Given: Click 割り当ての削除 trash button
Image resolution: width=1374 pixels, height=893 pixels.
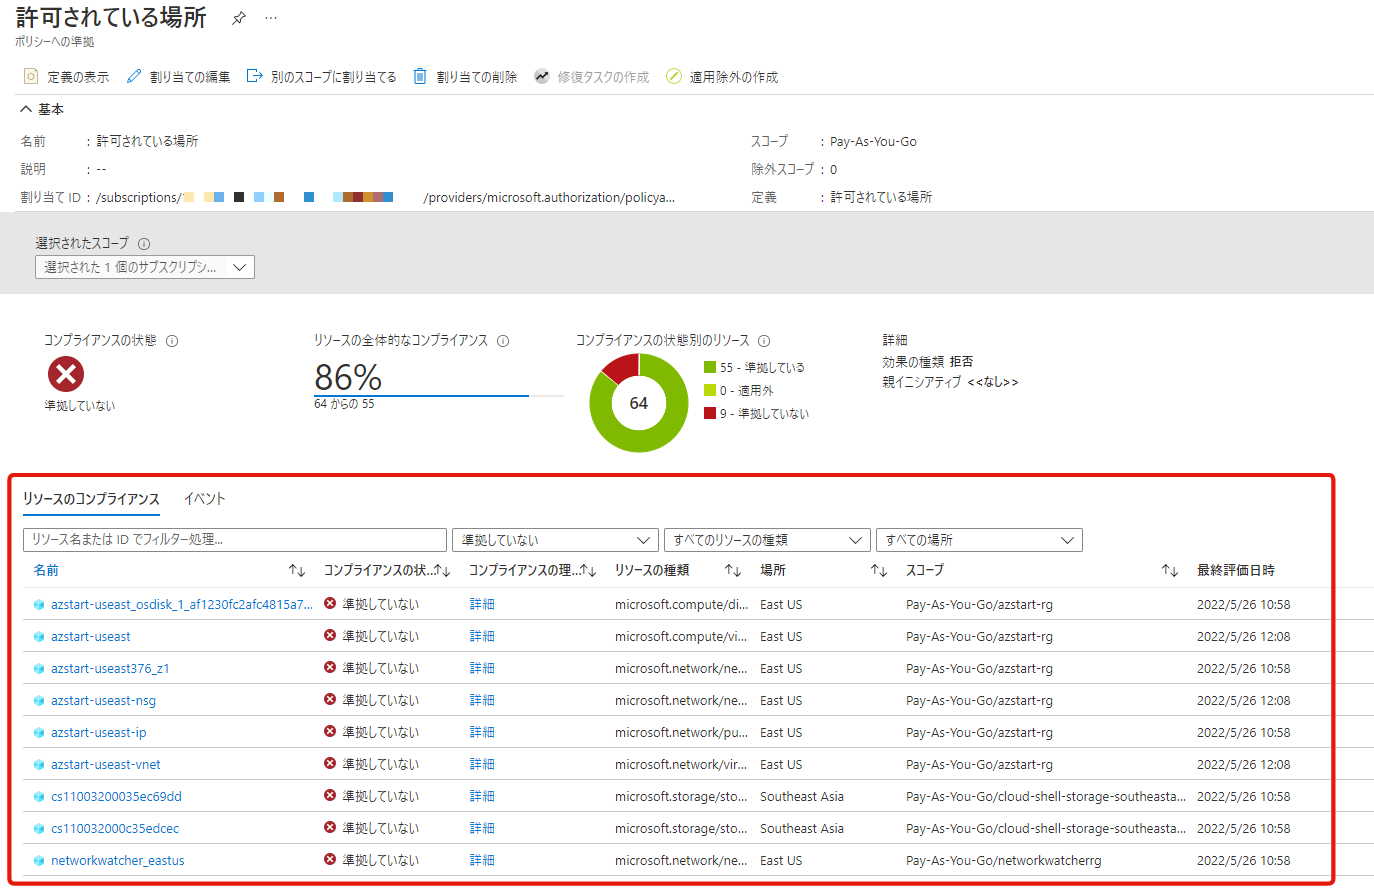Looking at the screenshot, I should [x=465, y=77].
